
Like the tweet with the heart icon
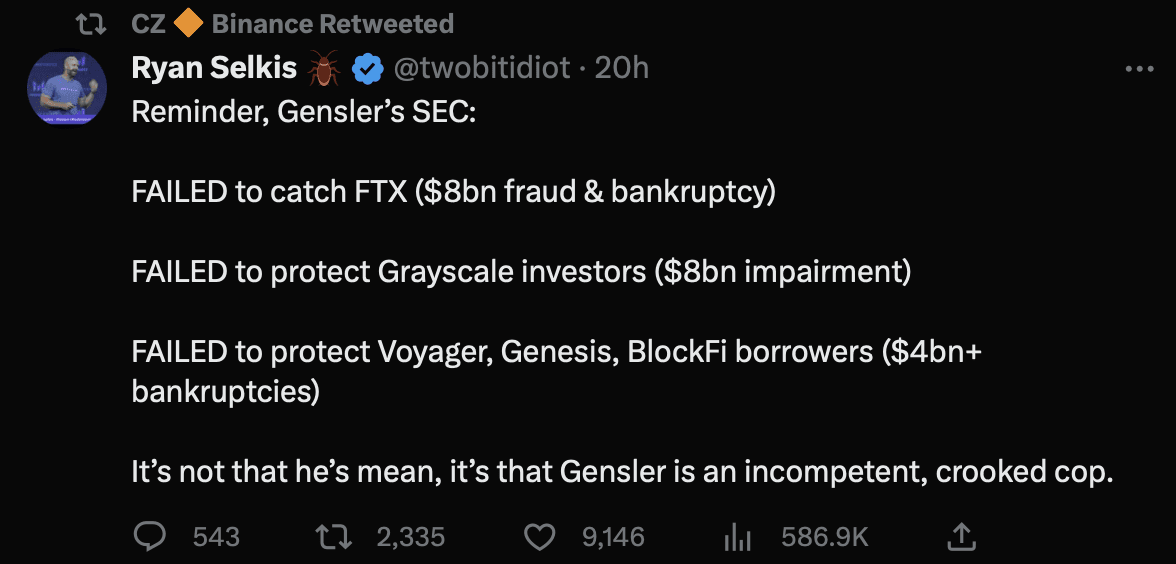click(x=540, y=537)
